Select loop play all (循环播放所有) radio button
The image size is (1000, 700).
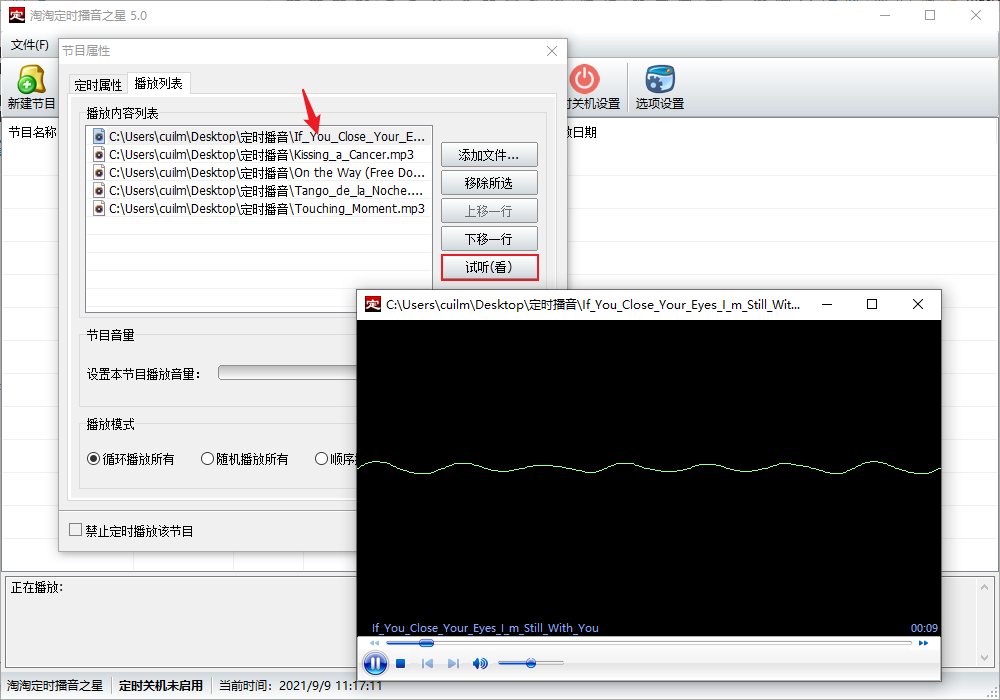[x=94, y=458]
